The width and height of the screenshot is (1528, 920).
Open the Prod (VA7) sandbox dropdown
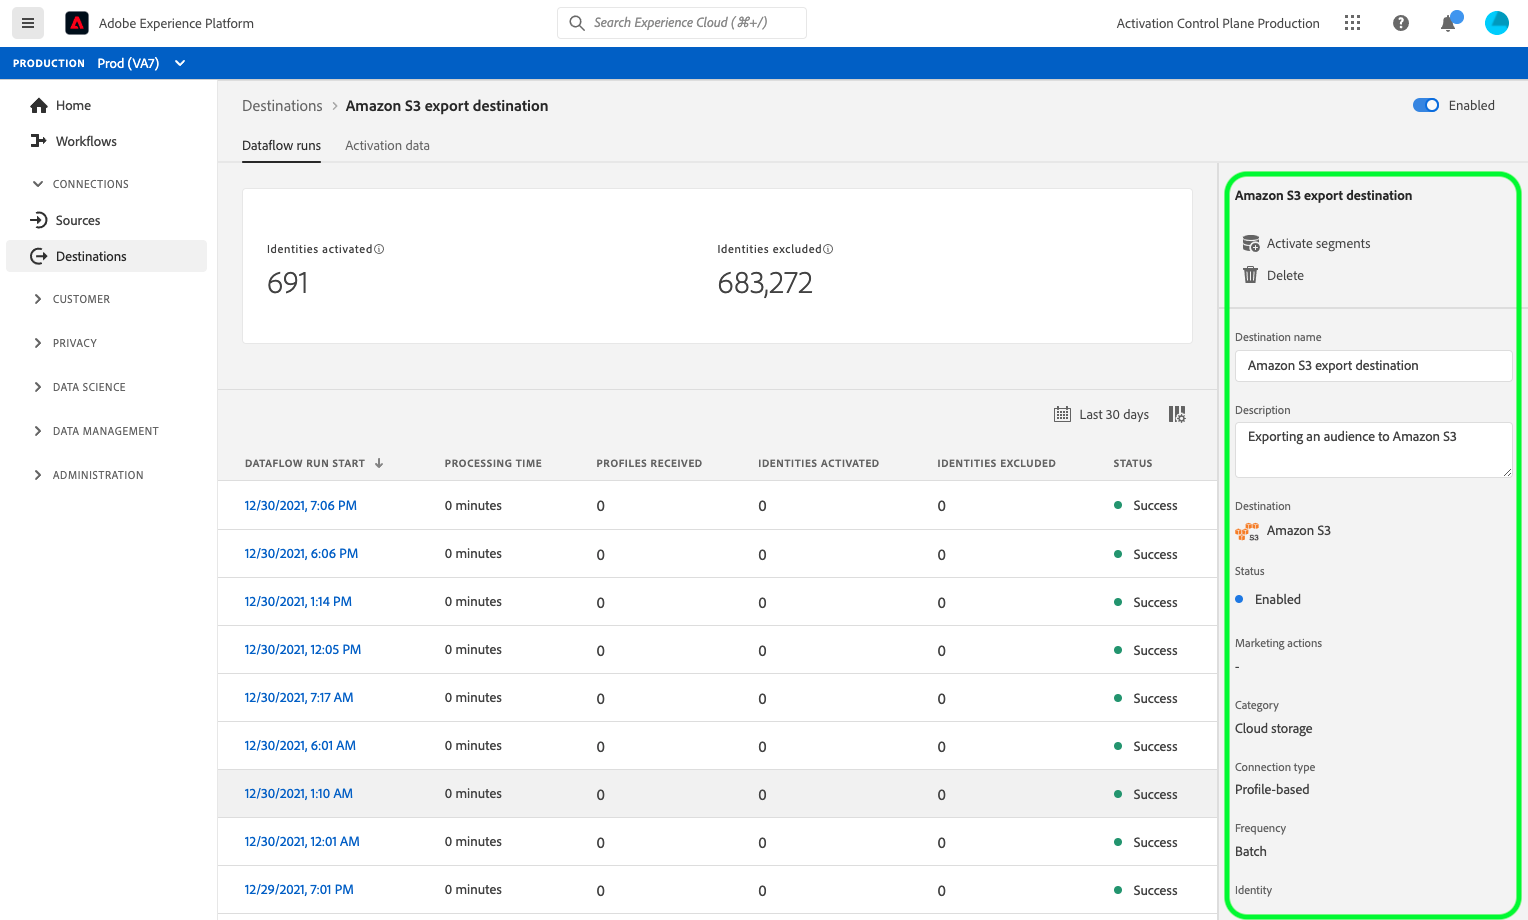141,63
